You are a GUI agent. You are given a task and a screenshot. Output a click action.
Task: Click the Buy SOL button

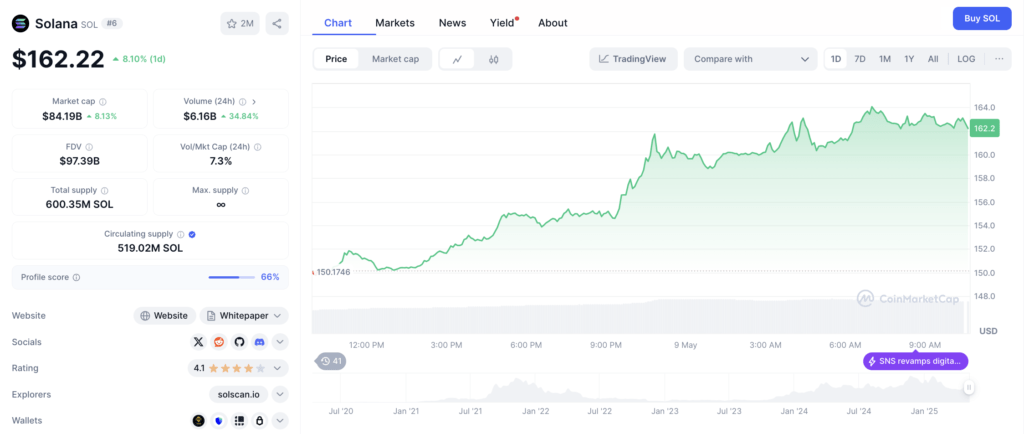[982, 18]
